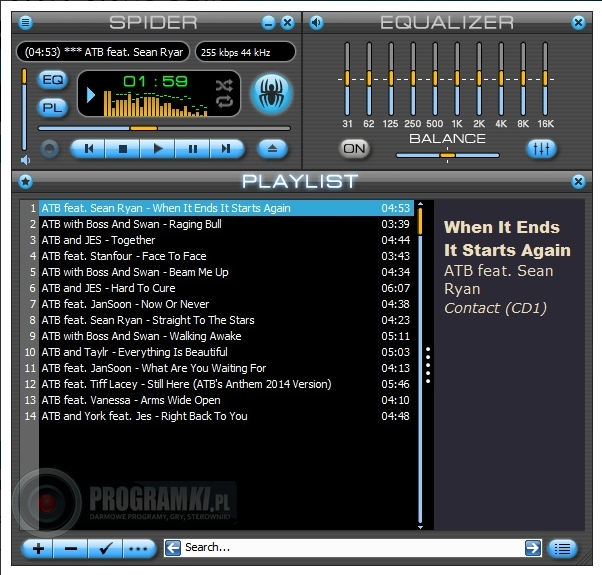Open the playlist favorites star icon
The height and width of the screenshot is (575, 602).
pyautogui.click(x=25, y=181)
